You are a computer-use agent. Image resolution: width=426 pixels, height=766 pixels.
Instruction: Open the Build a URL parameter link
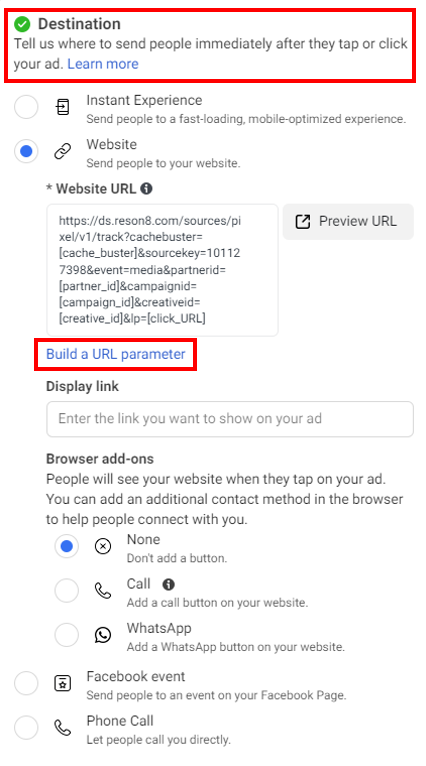116,354
